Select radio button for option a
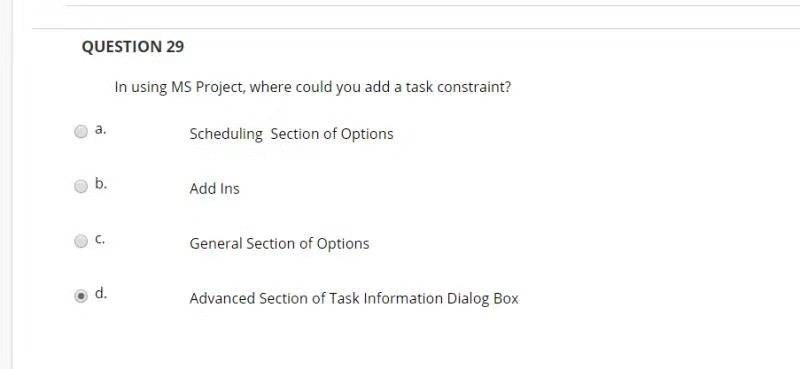The height and width of the screenshot is (369, 800). tap(81, 132)
